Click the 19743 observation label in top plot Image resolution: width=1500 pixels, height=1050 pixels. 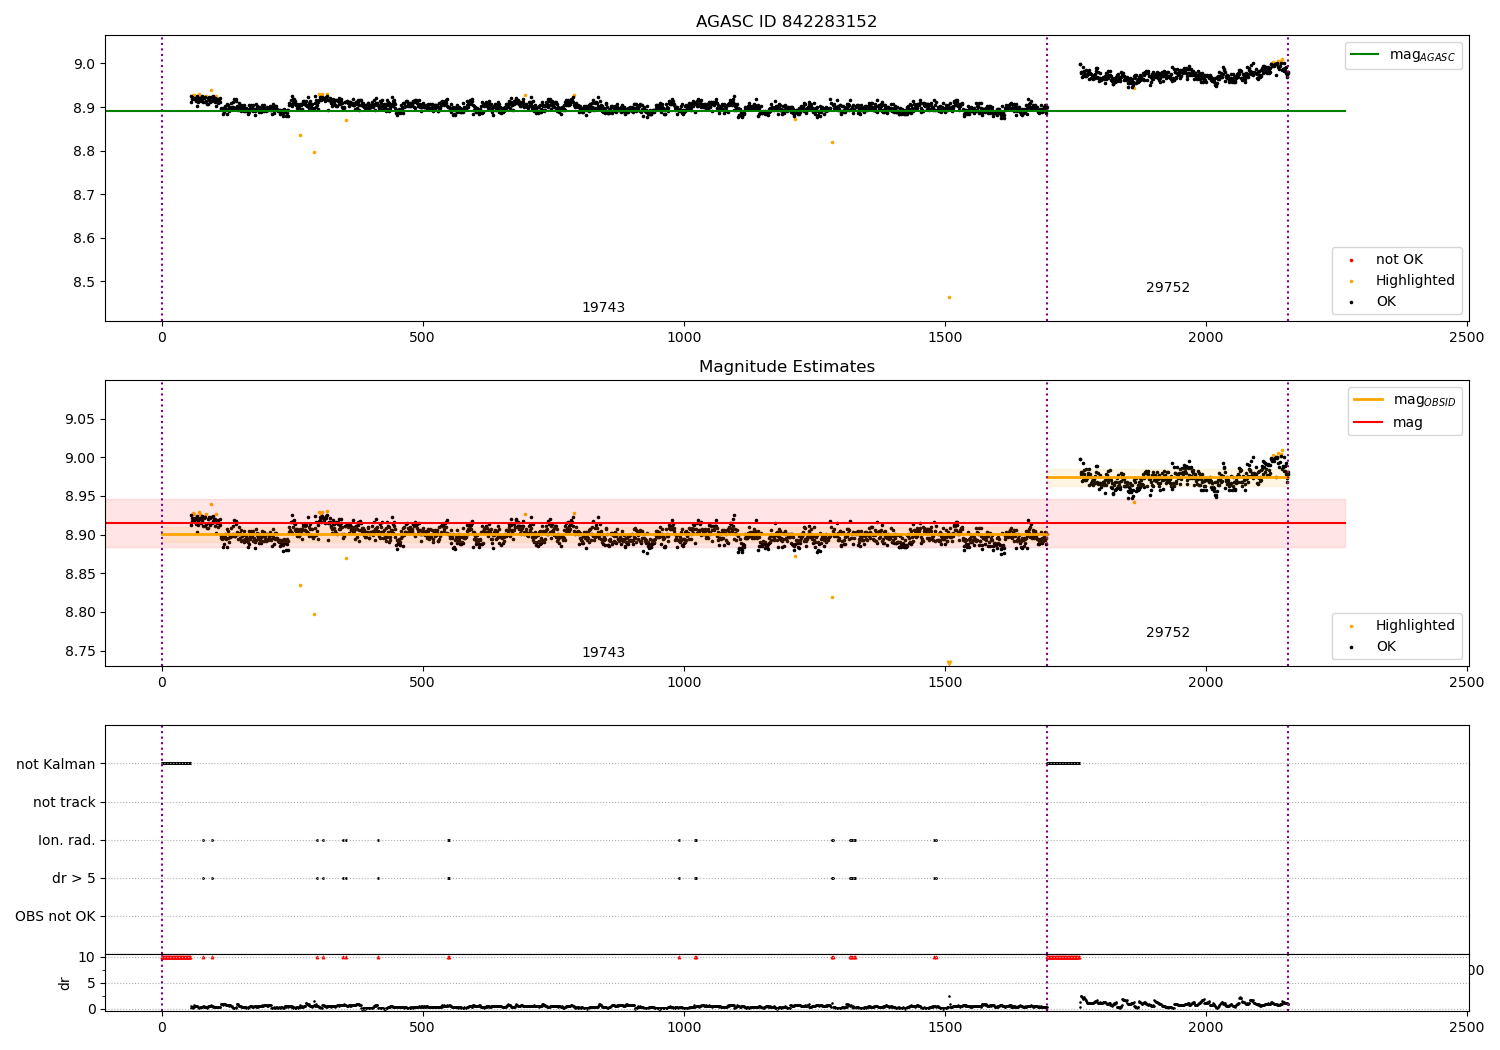click(x=603, y=308)
